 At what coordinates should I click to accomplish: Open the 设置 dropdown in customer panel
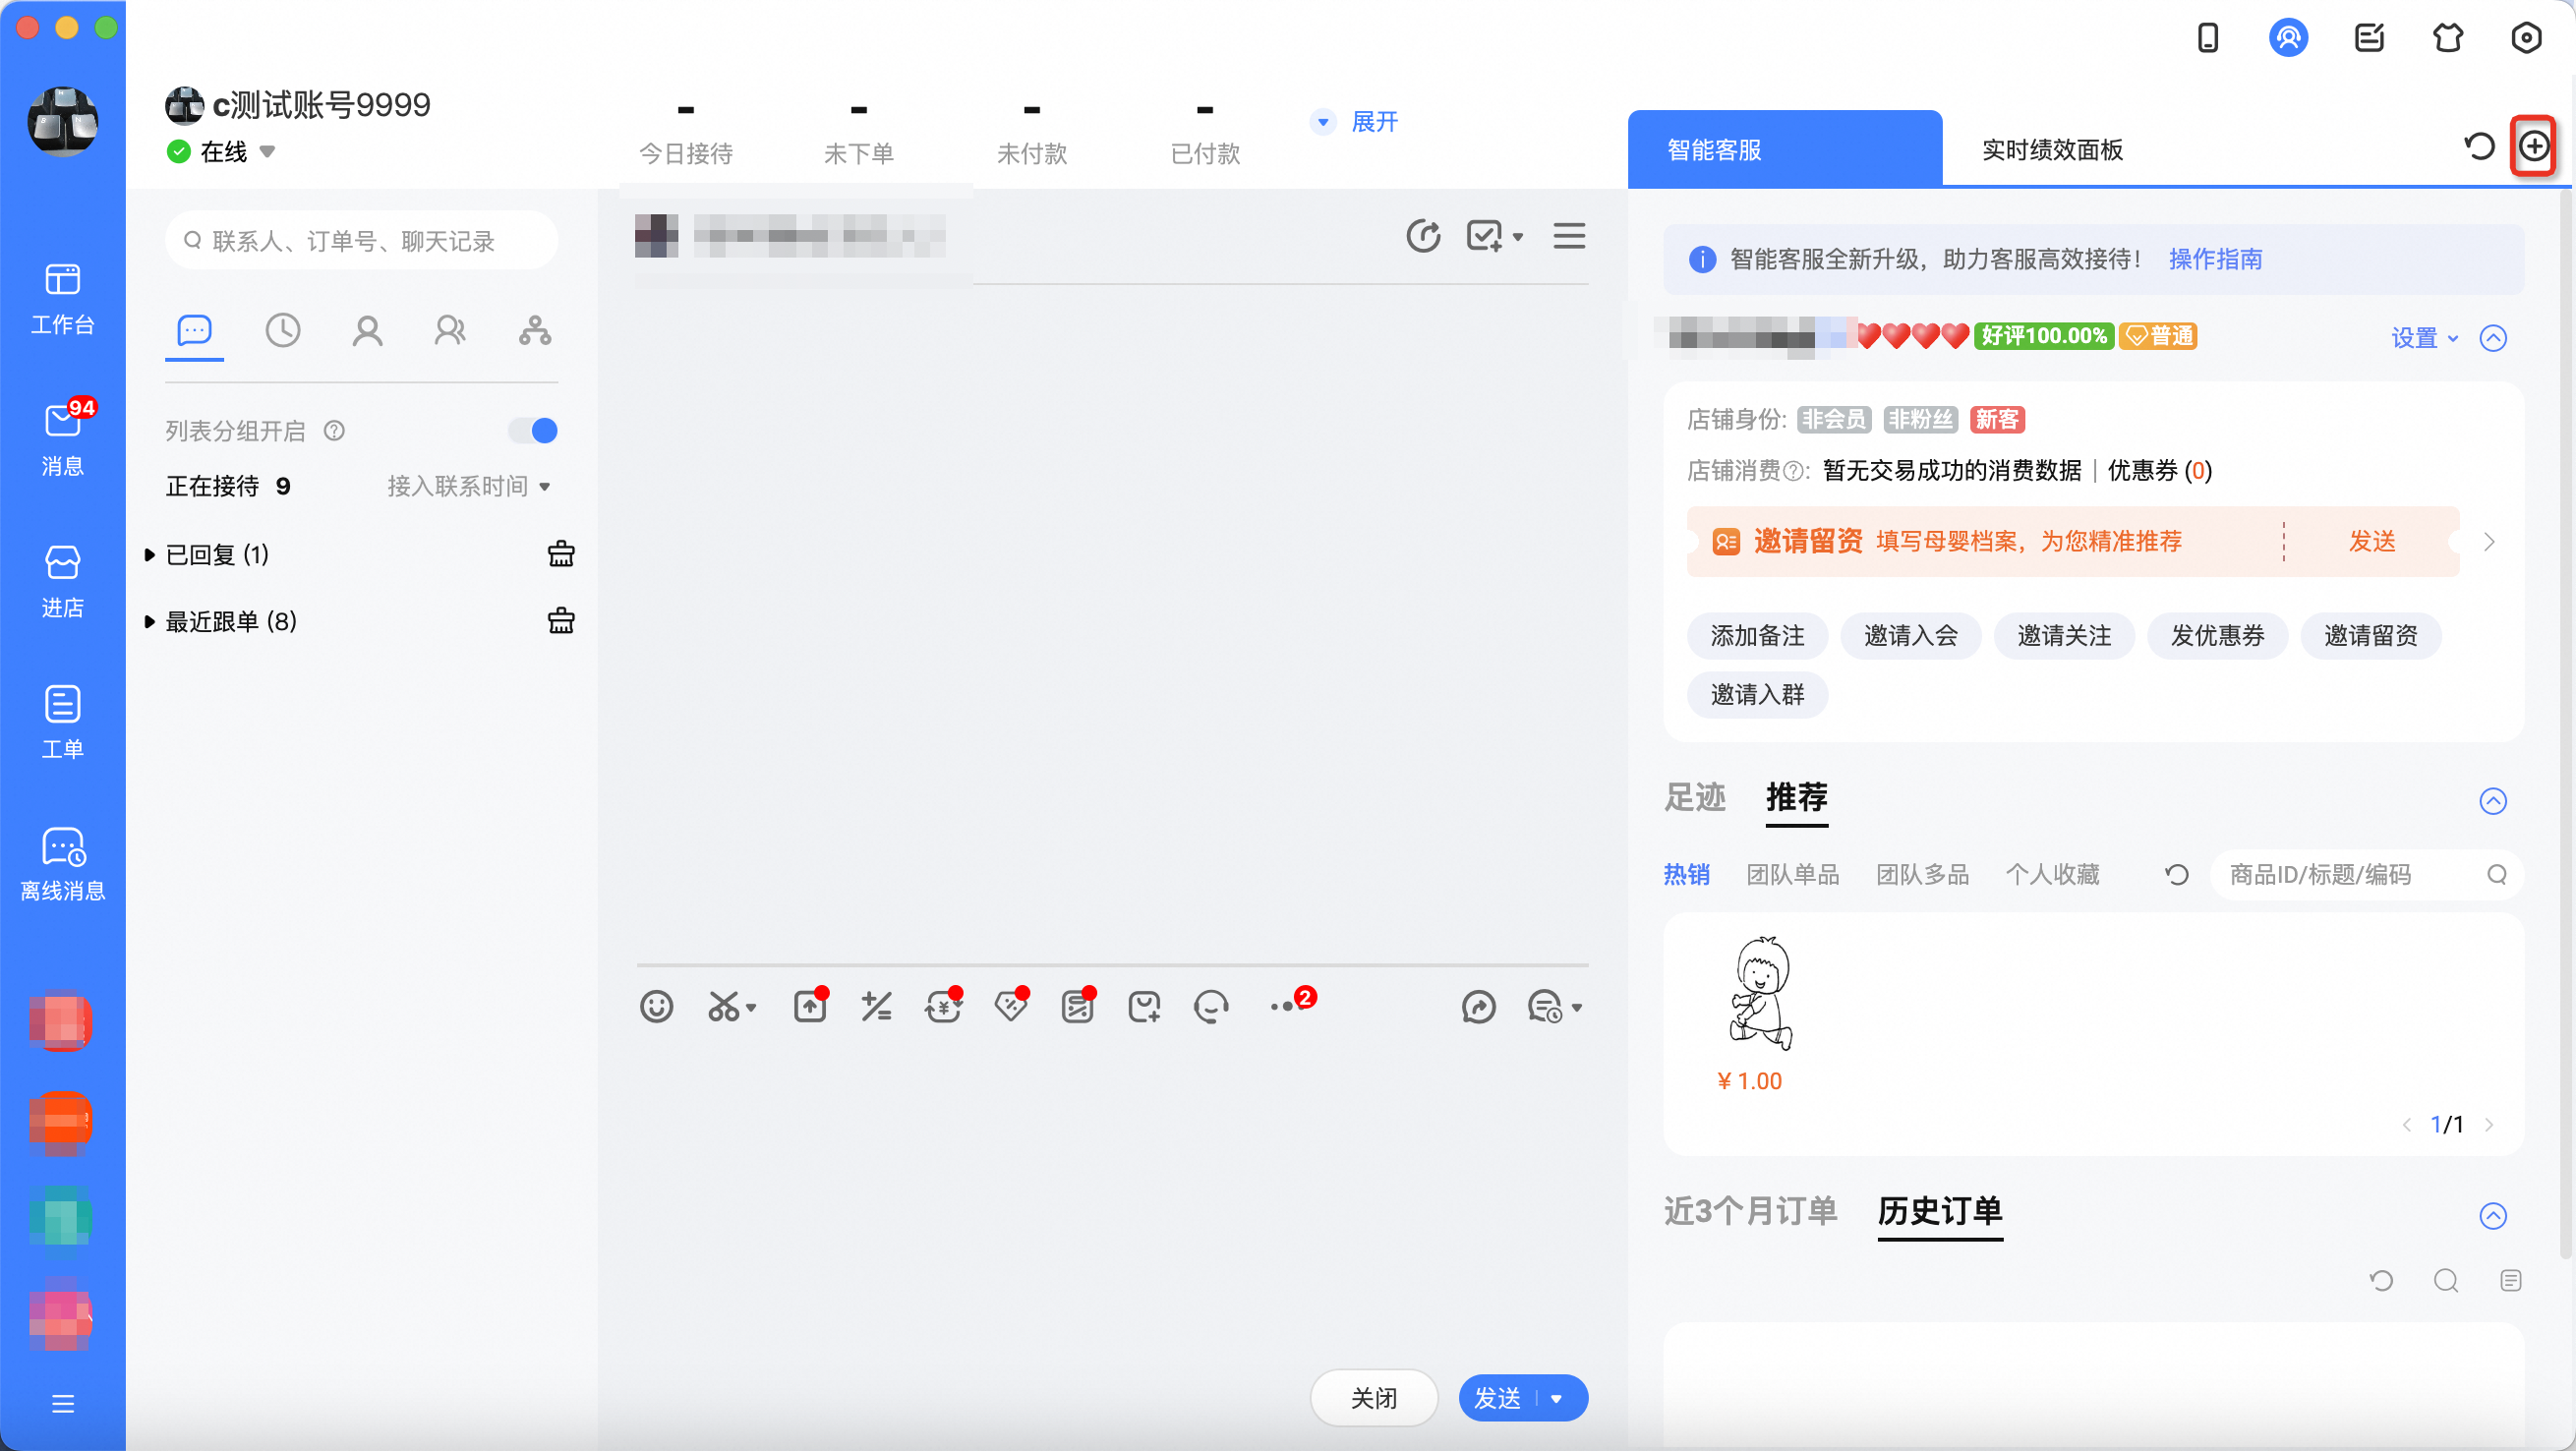pos(2424,338)
